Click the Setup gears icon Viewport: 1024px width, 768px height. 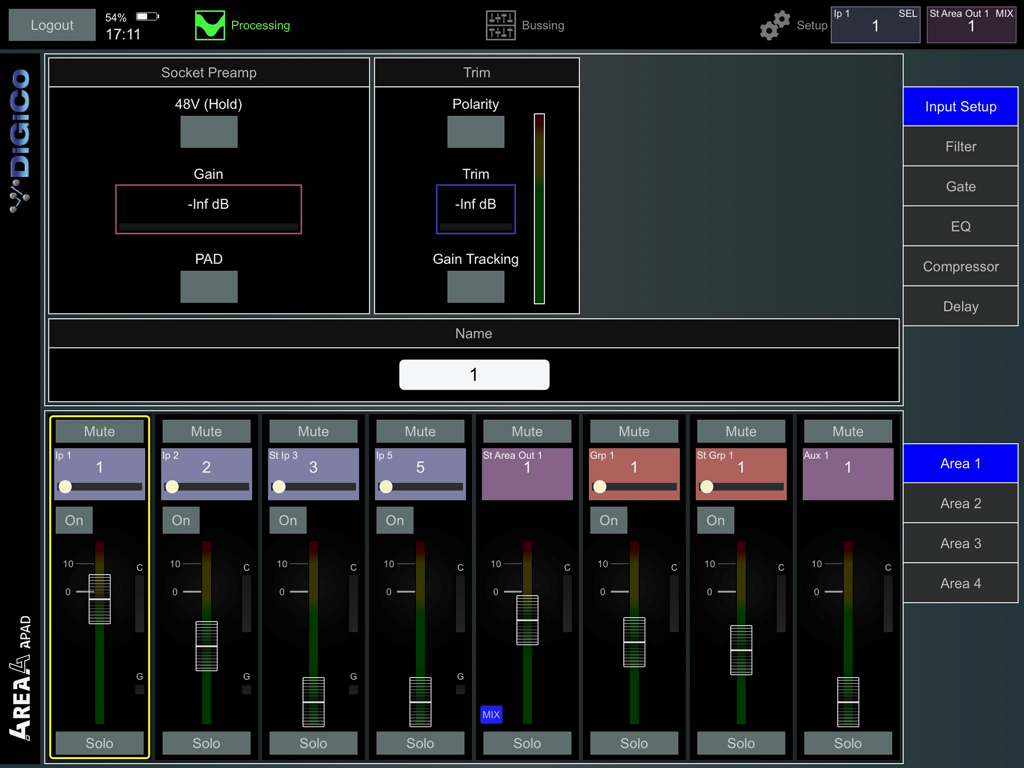tap(774, 24)
